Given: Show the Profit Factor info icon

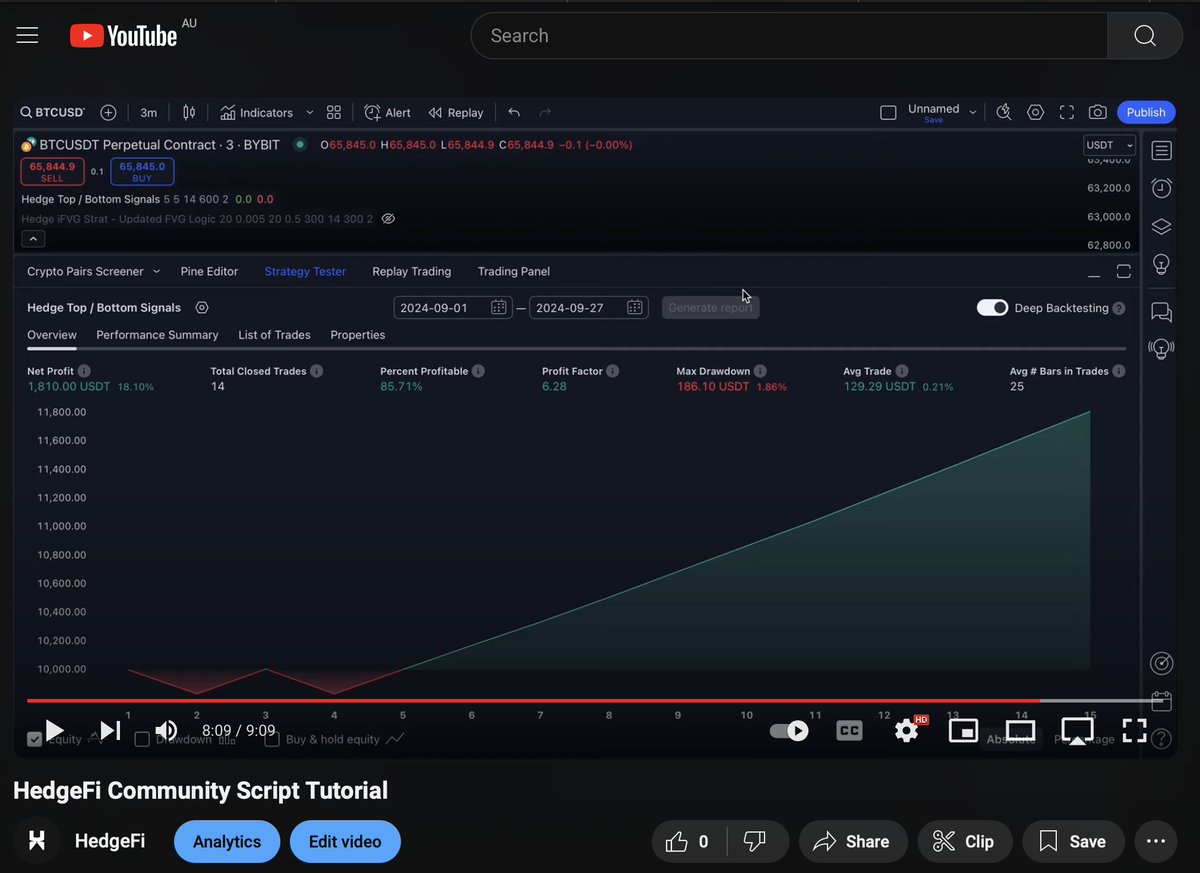Looking at the screenshot, I should click(x=612, y=371).
